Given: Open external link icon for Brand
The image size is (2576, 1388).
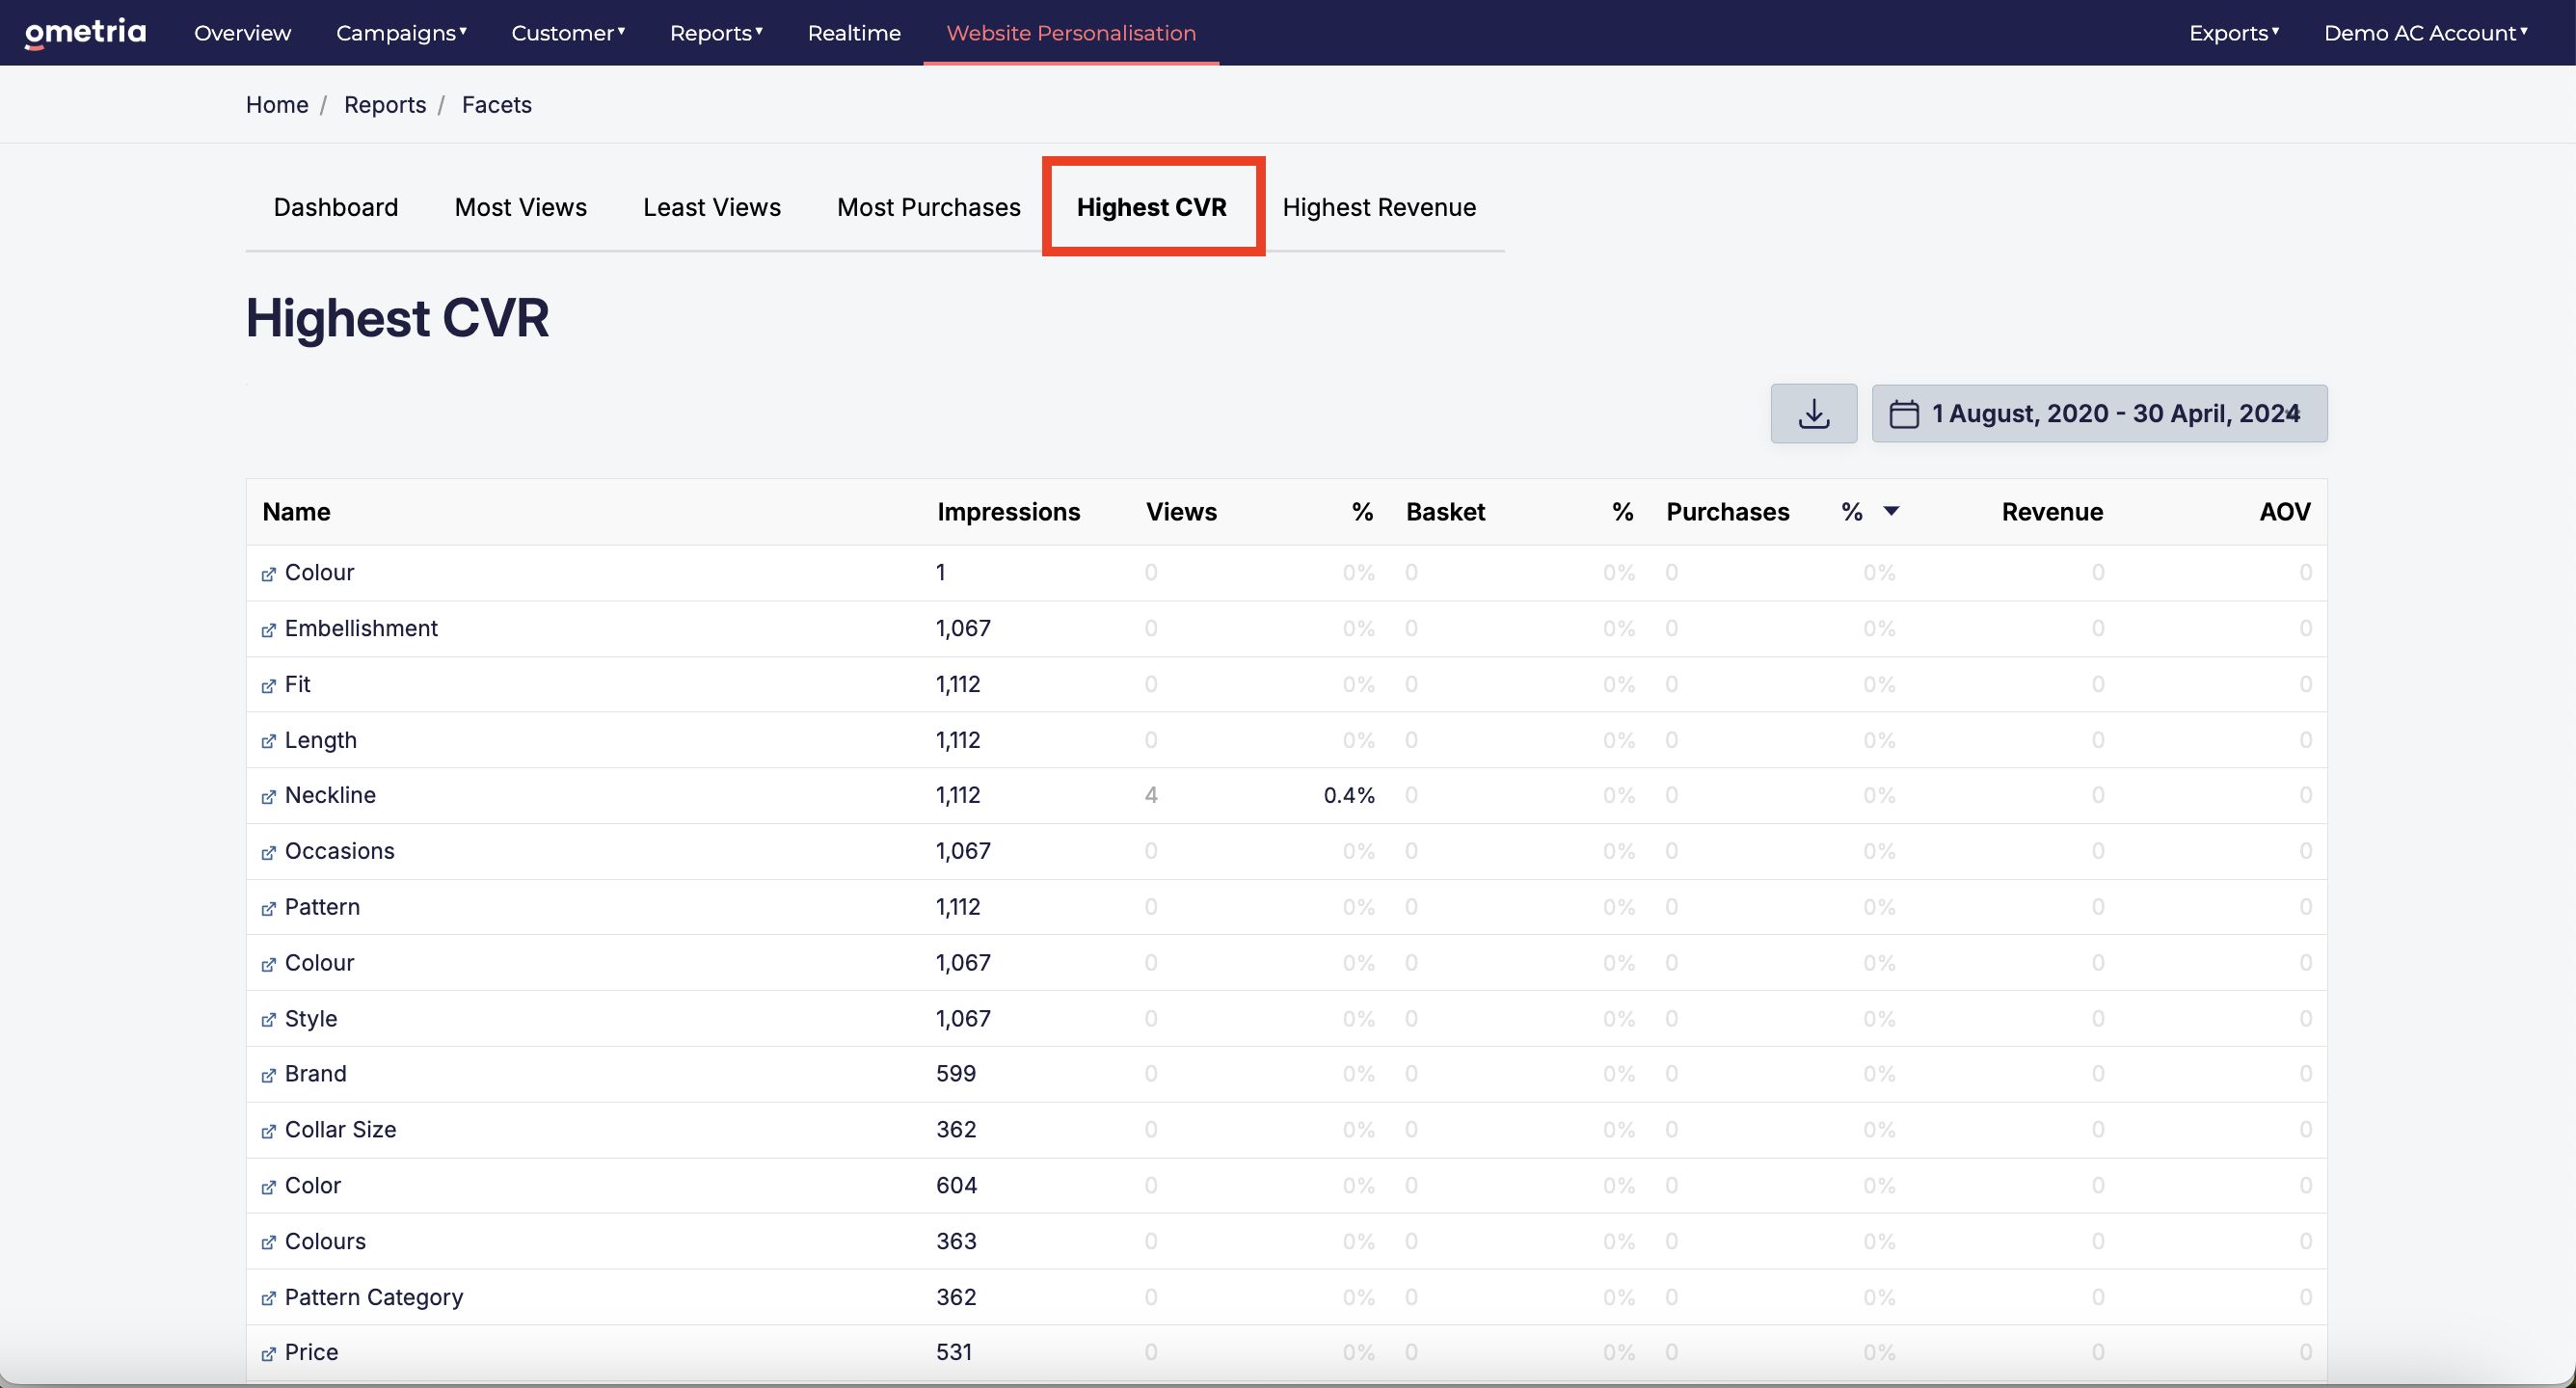Looking at the screenshot, I should (268, 1076).
